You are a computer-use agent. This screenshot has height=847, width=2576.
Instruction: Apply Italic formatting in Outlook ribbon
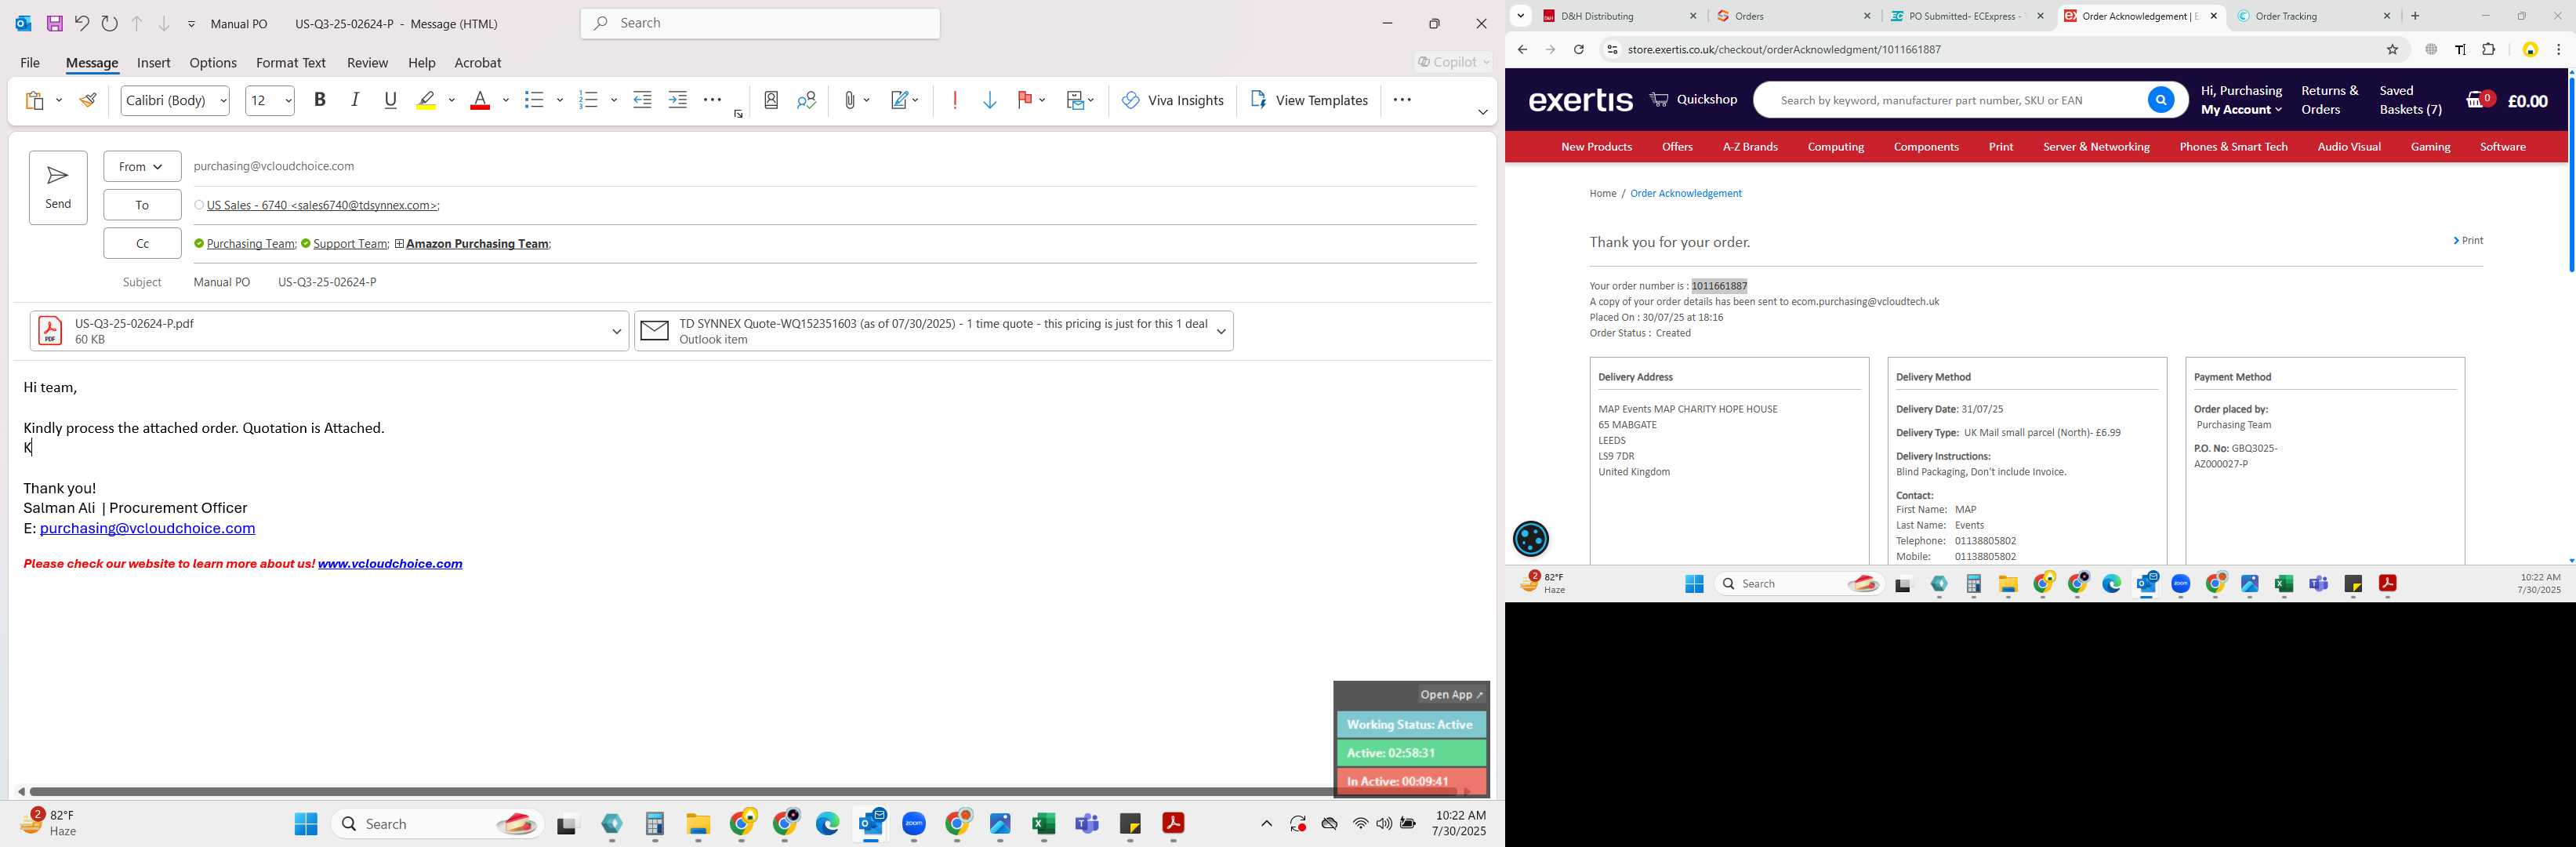pyautogui.click(x=355, y=100)
